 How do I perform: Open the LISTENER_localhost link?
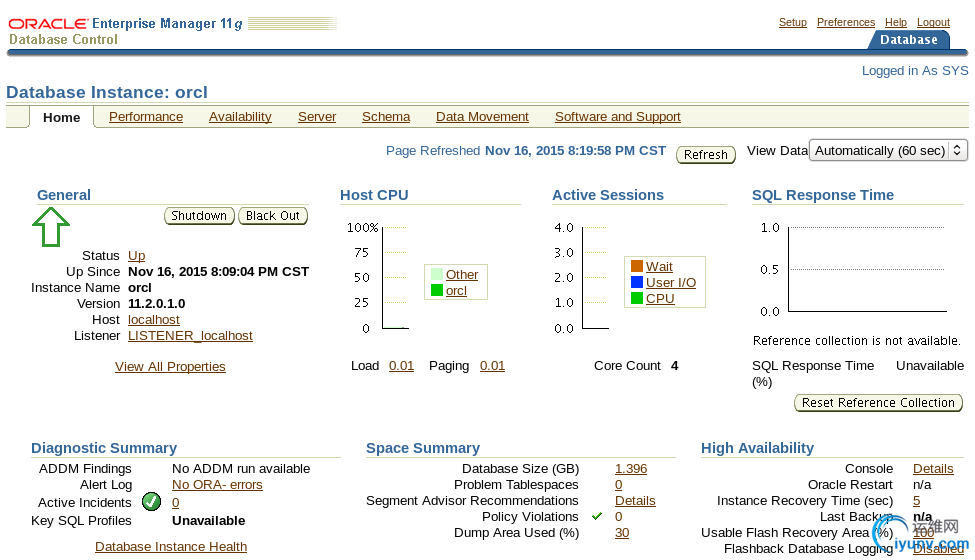point(190,336)
